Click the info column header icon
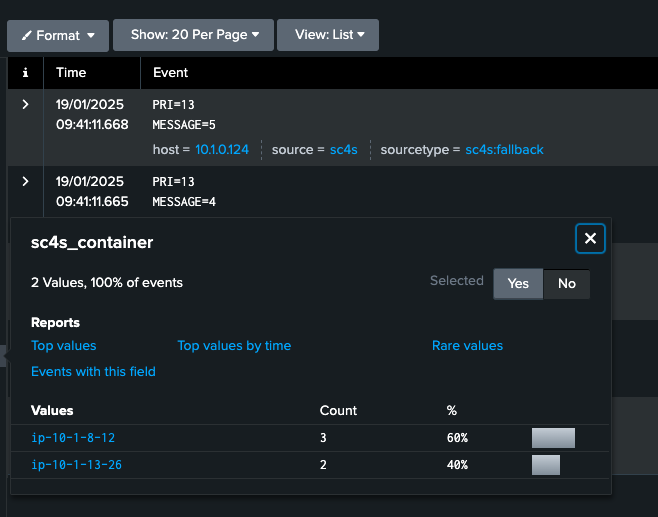The height and width of the screenshot is (517, 658). 25,73
